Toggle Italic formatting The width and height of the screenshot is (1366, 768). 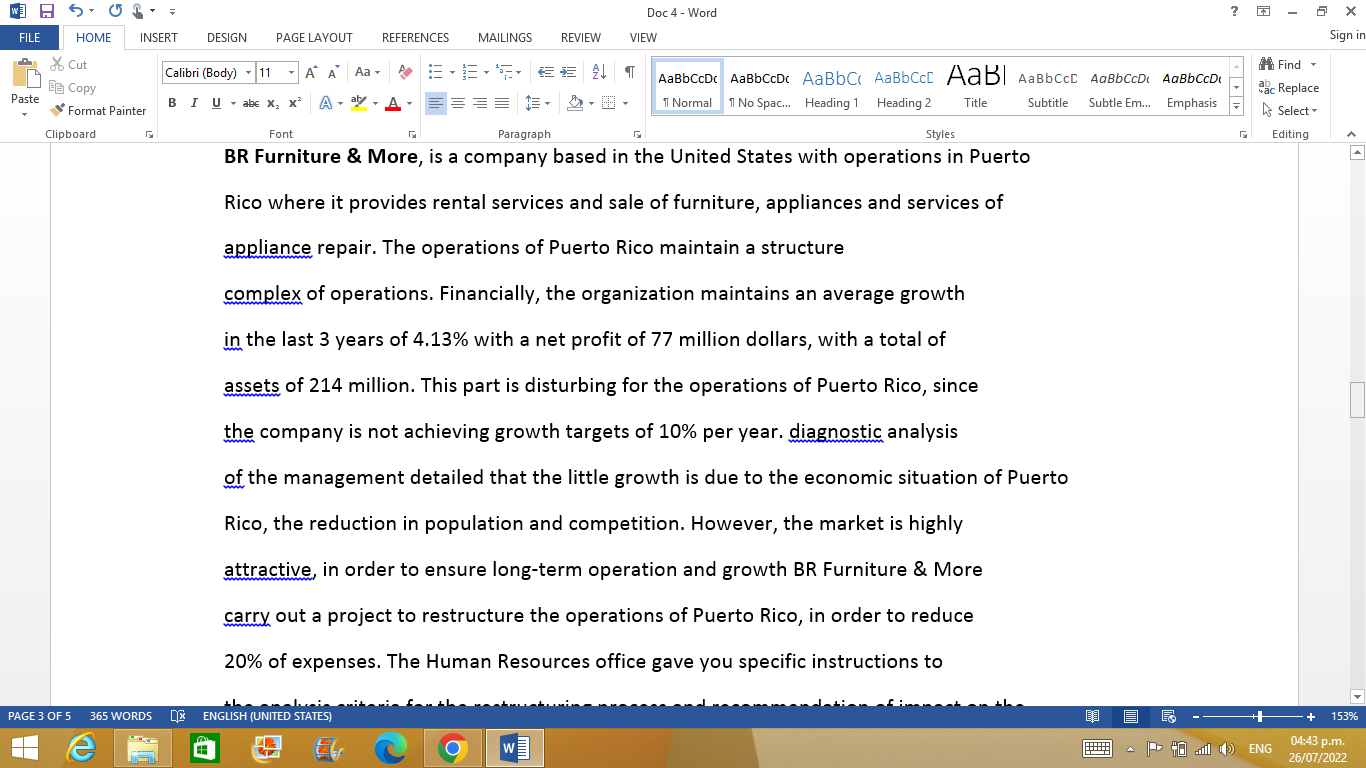(193, 103)
